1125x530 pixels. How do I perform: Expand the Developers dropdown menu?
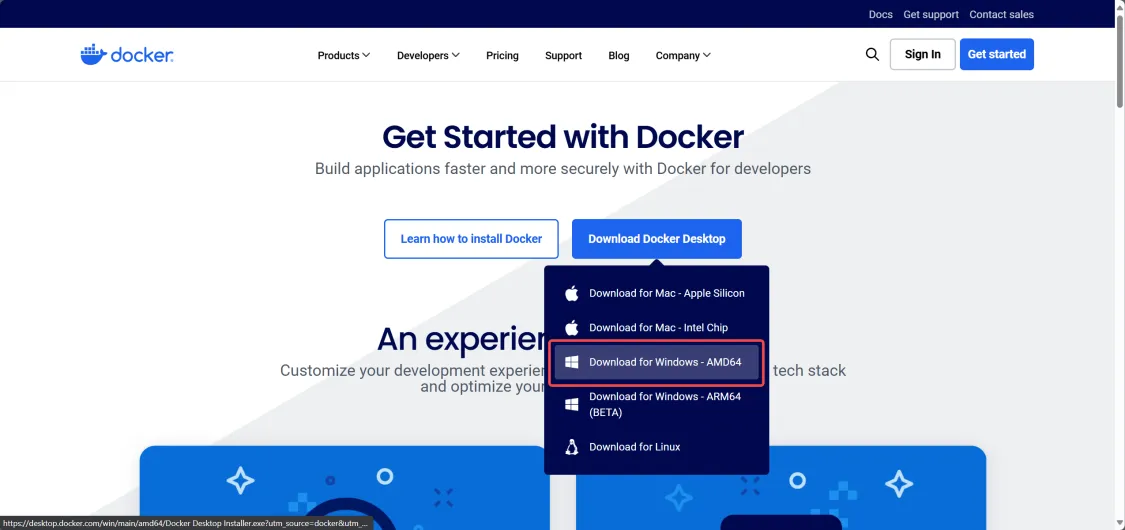point(428,55)
